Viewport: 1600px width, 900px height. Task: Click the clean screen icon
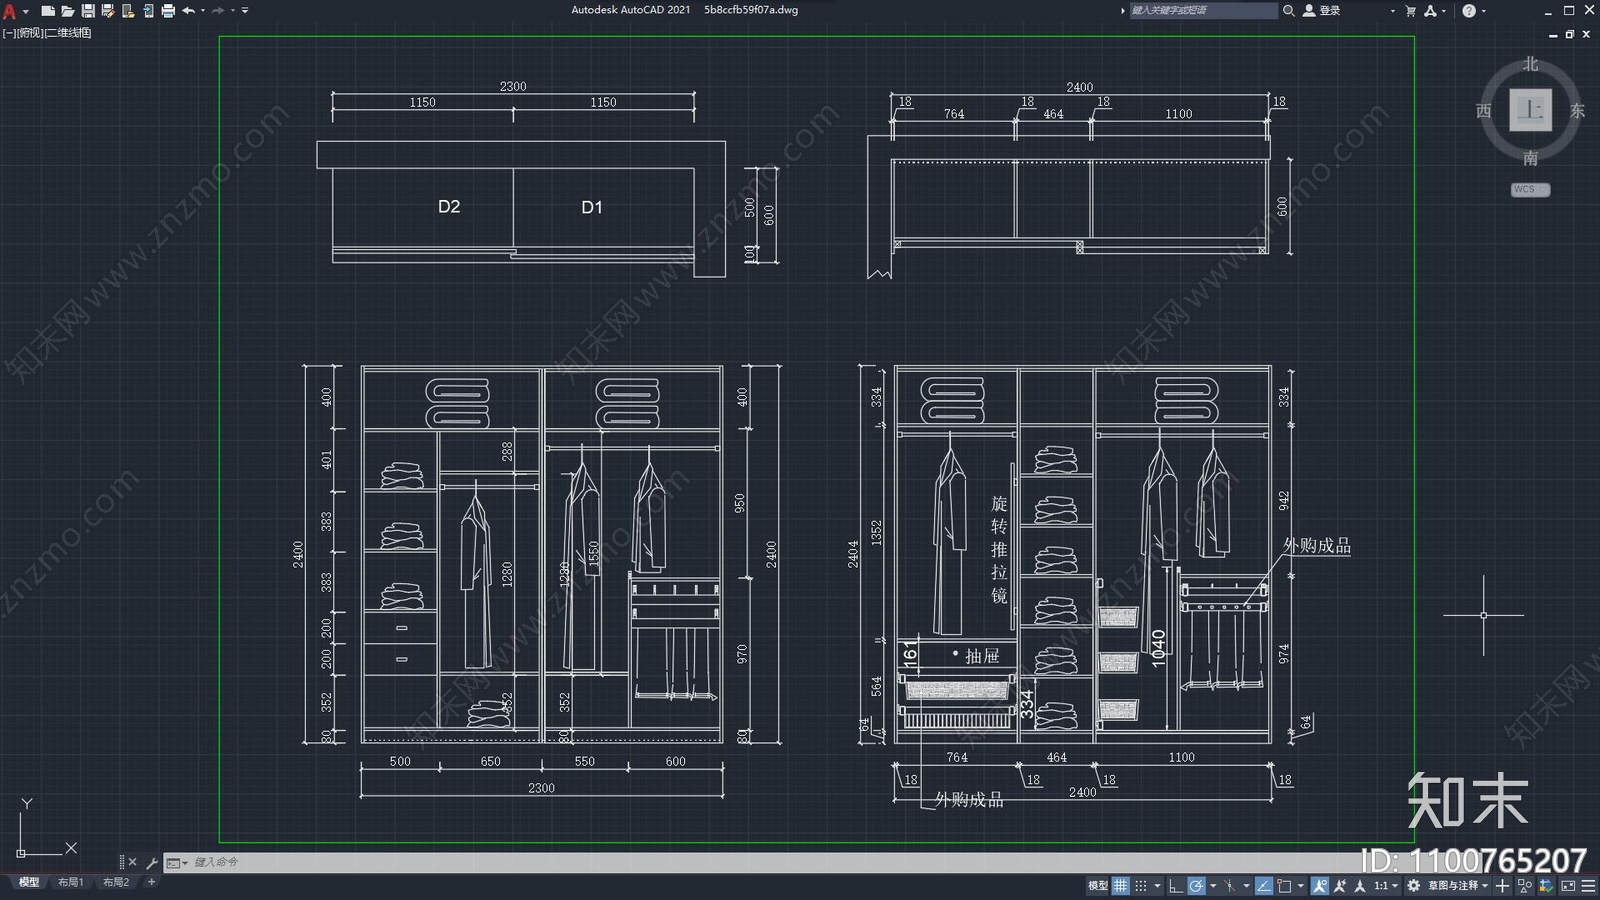coord(1568,885)
